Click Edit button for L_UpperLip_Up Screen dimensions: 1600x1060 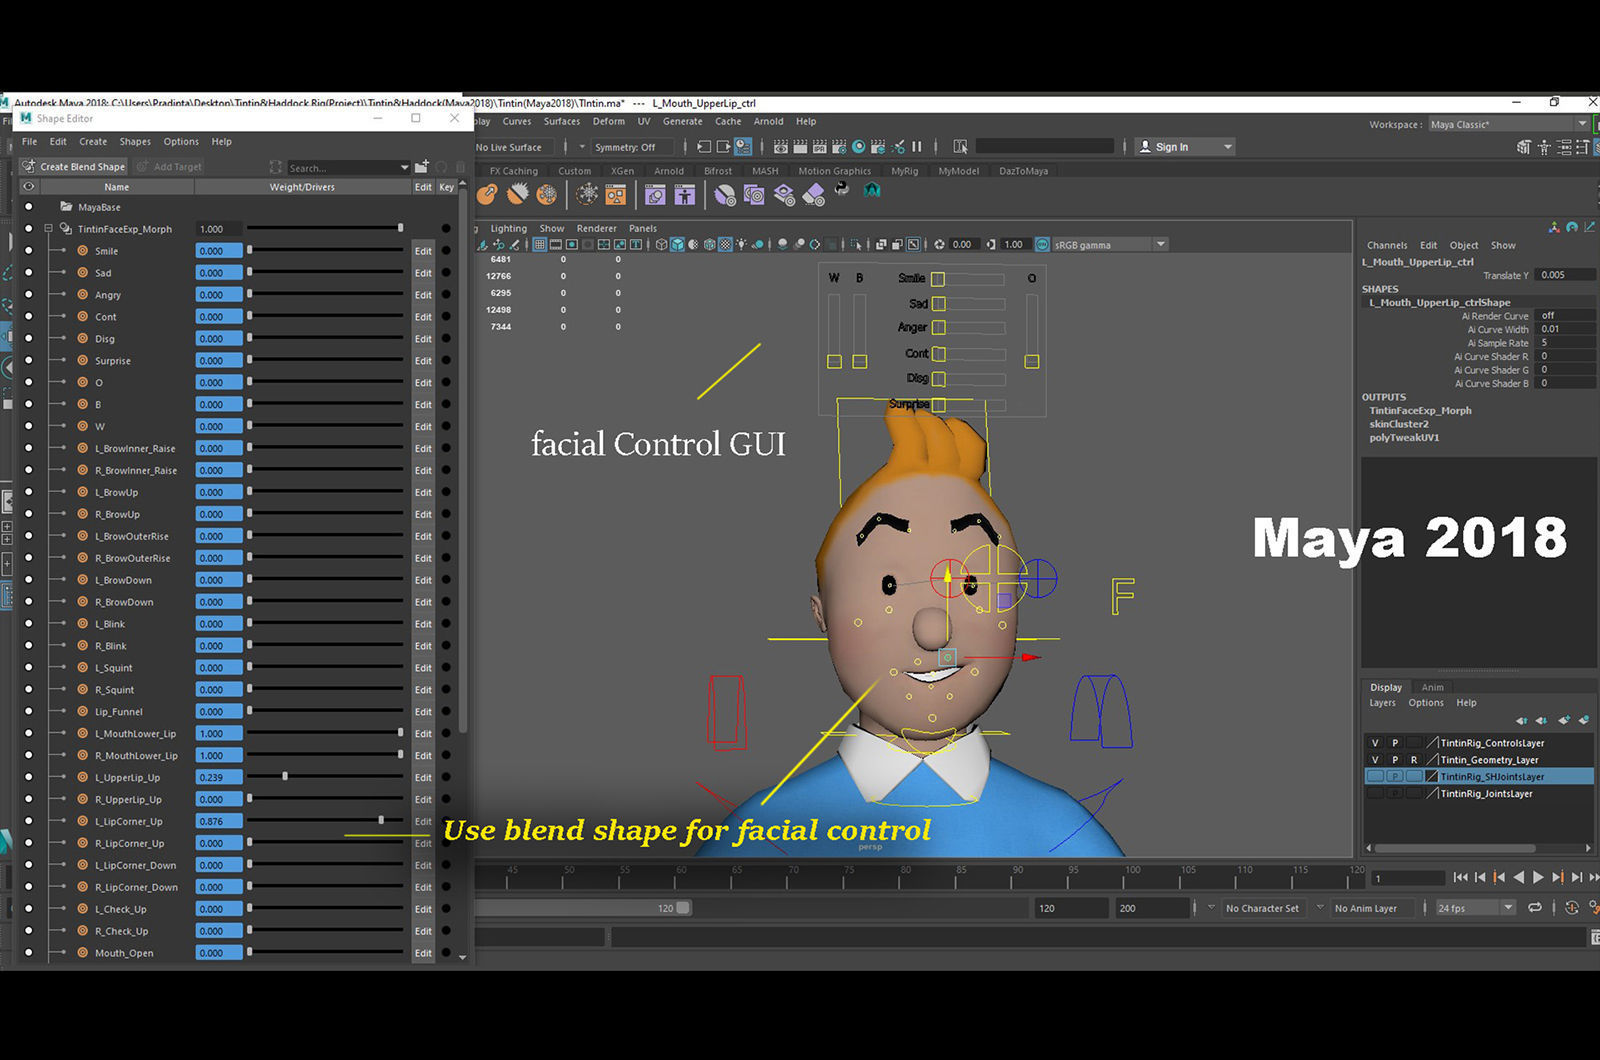[x=423, y=777]
